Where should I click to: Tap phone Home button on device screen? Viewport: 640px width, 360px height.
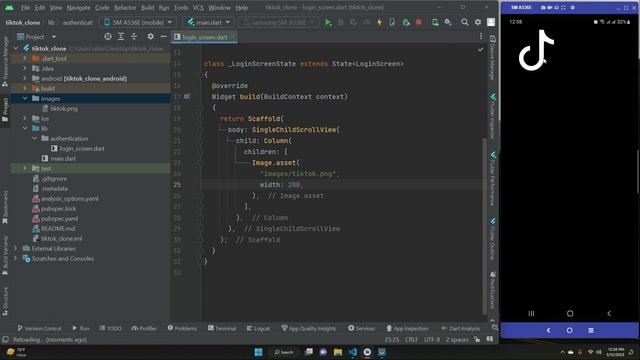[570, 313]
